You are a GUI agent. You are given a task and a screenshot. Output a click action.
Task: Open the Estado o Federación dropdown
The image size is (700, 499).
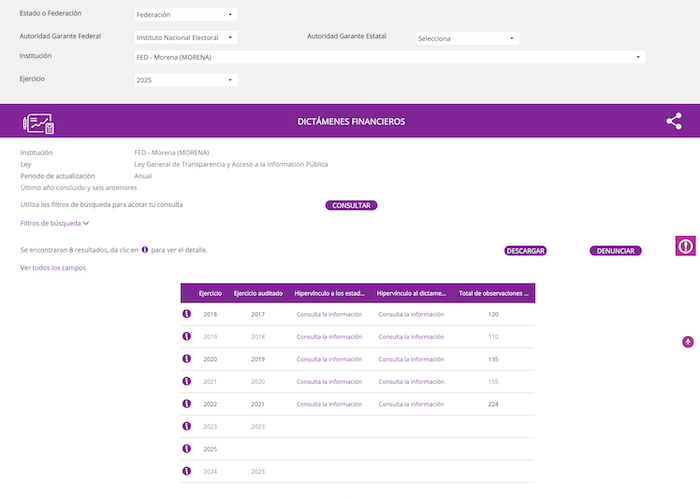click(x=185, y=15)
